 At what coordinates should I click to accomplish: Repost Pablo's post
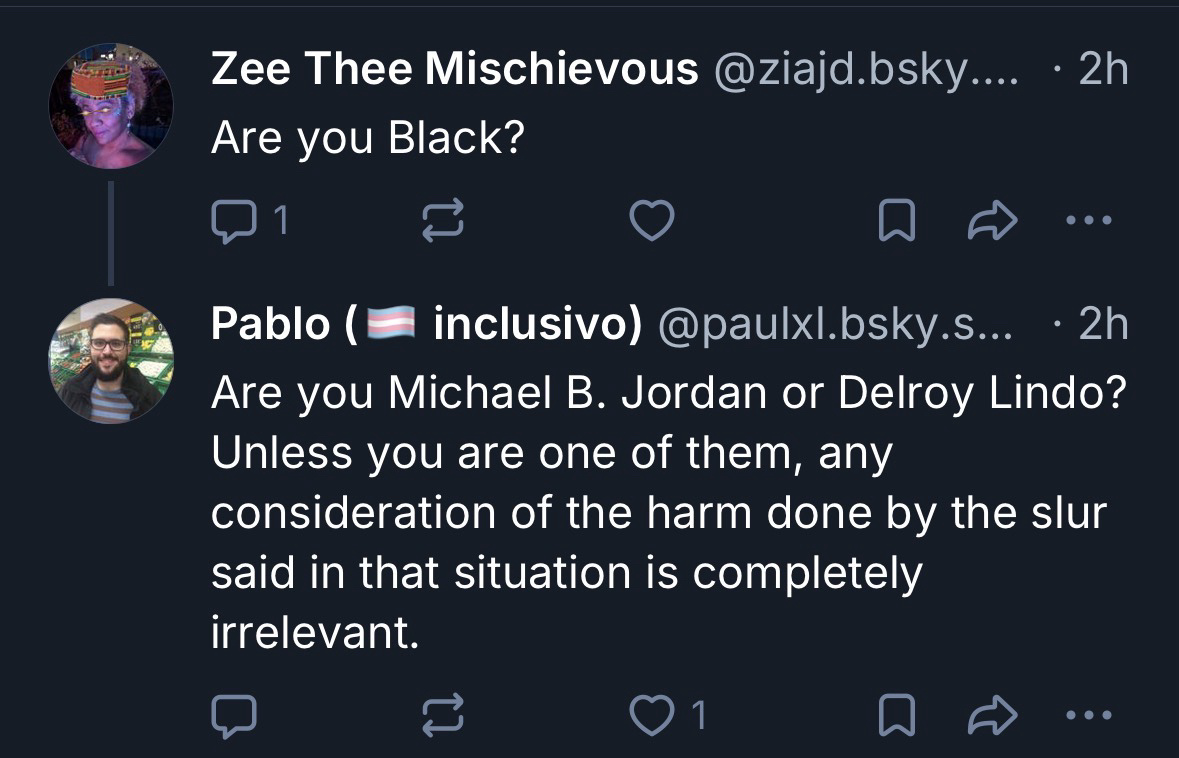tap(444, 714)
